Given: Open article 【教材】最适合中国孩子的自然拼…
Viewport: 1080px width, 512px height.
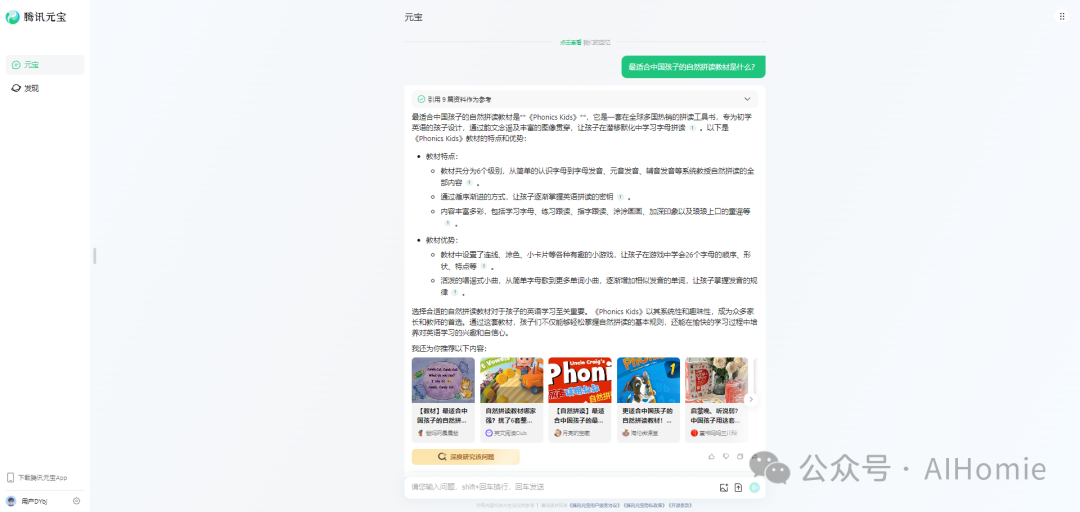Looking at the screenshot, I should [443, 415].
